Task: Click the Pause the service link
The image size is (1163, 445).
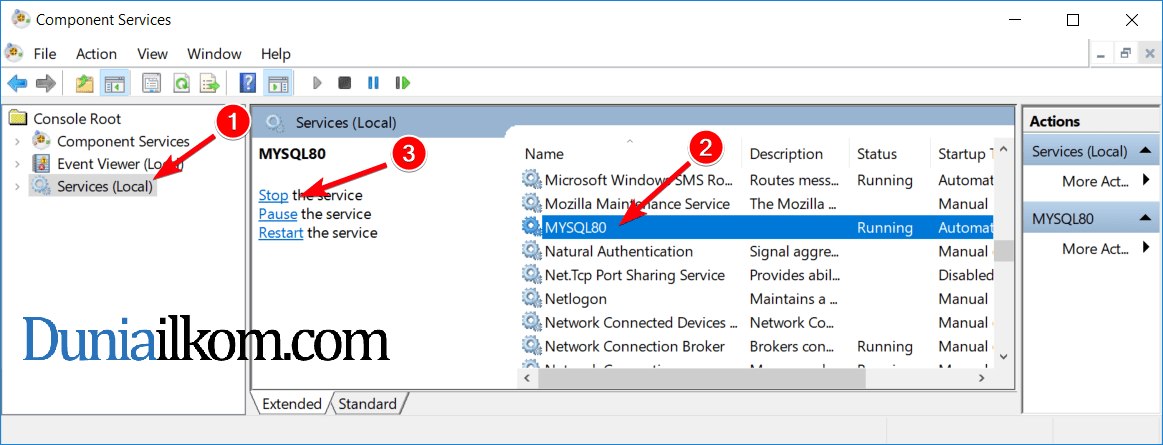Action: (x=278, y=214)
